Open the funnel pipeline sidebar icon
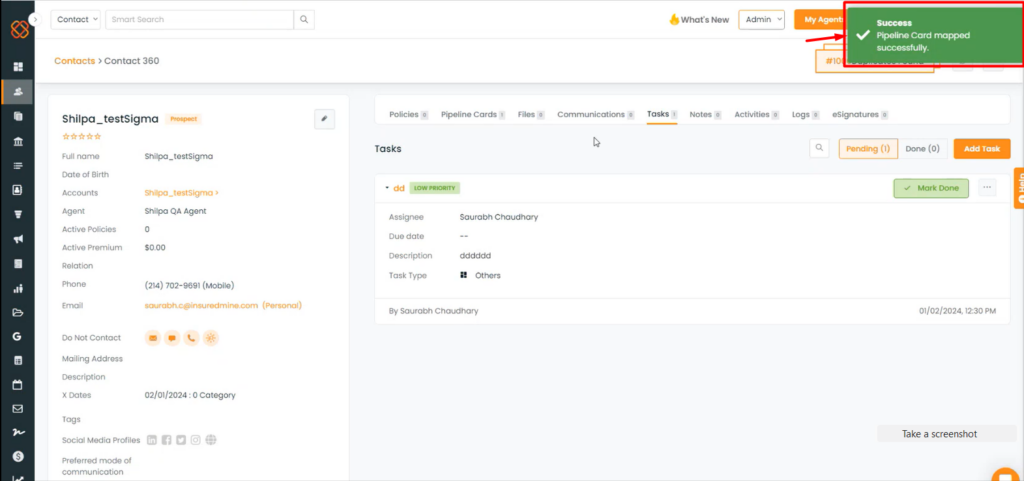This screenshot has height=481, width=1024. 18,215
